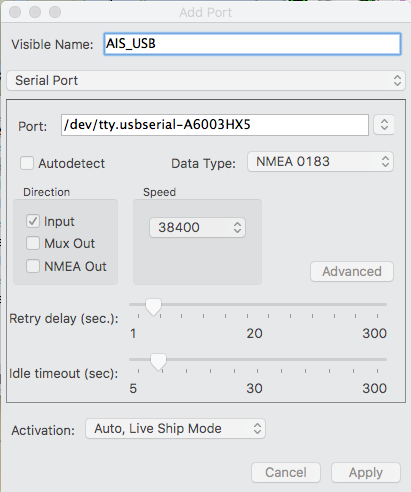Viewport: 411px width, 492px height.
Task: Enable the Mux Out checkbox
Action: (33, 243)
